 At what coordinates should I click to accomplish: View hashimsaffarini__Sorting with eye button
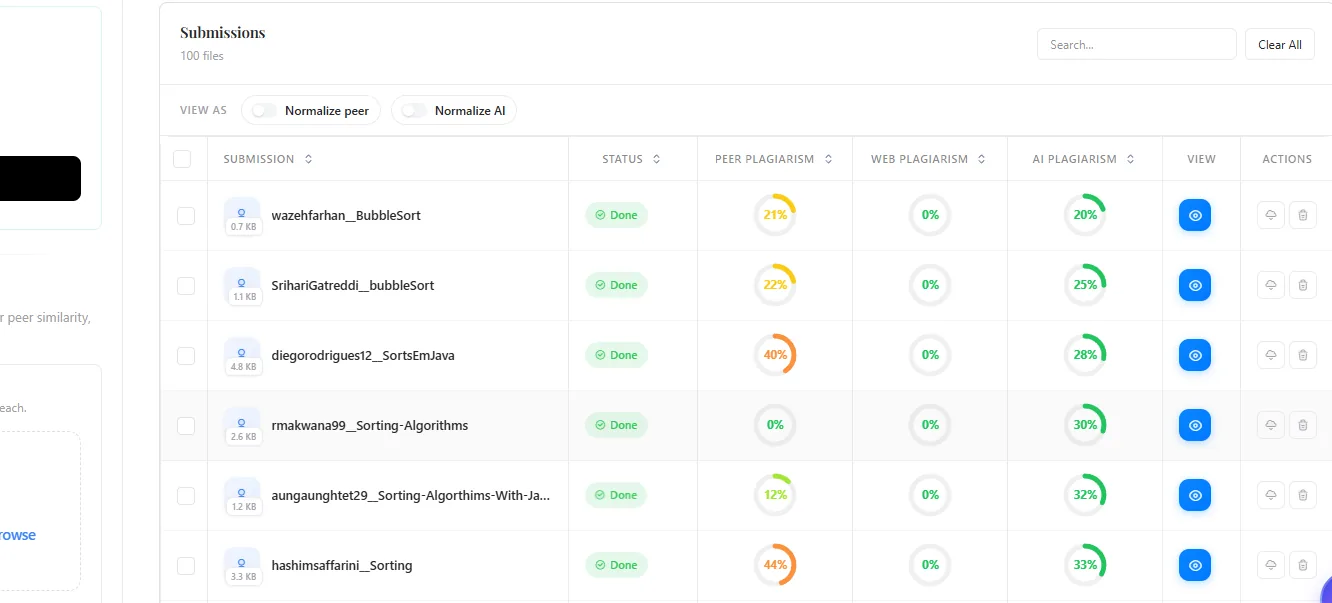pyautogui.click(x=1194, y=565)
